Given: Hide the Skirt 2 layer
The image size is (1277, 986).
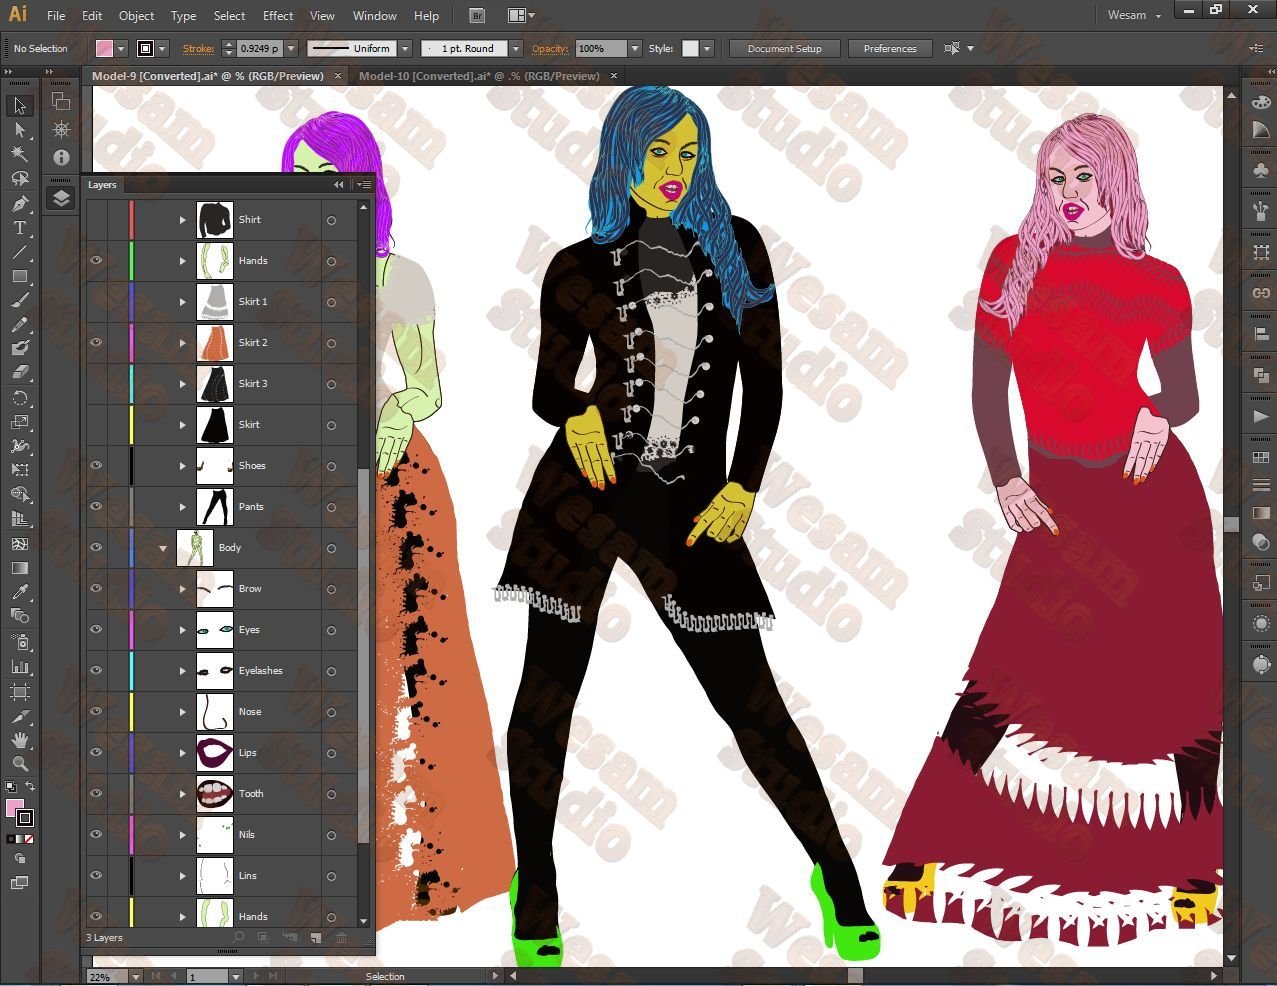Looking at the screenshot, I should [96, 342].
